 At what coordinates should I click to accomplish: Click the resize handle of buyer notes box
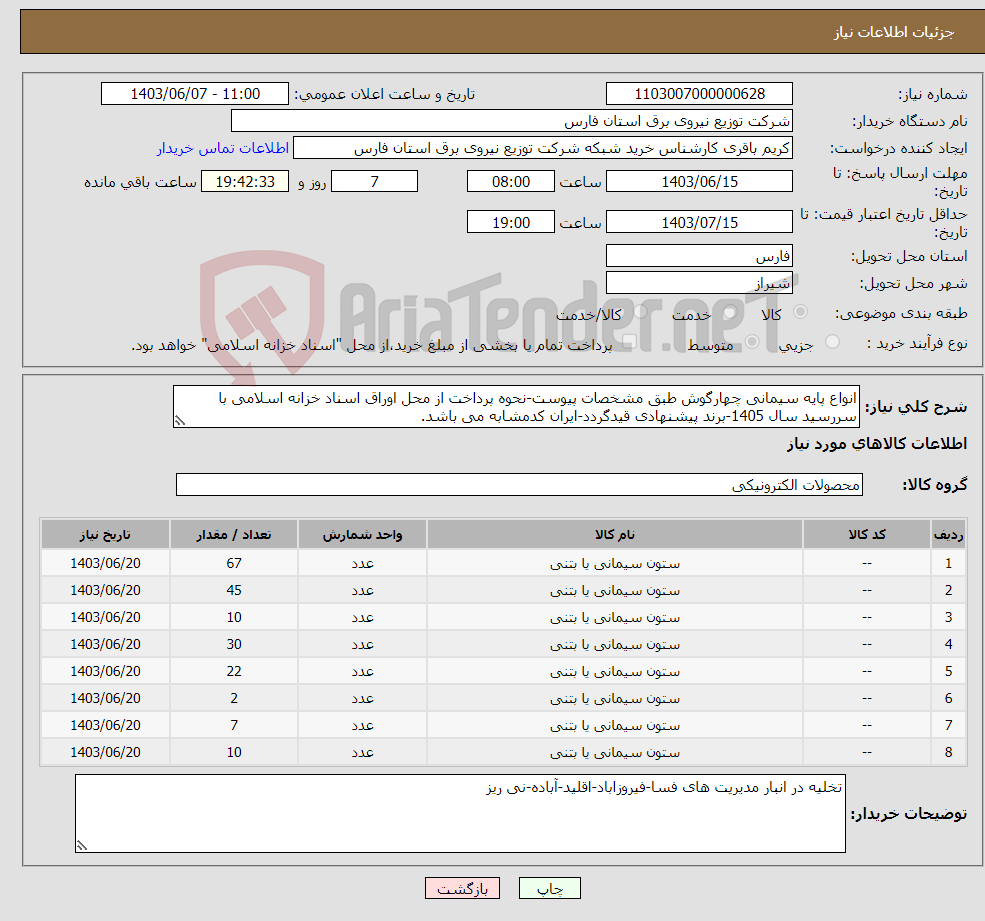82,846
